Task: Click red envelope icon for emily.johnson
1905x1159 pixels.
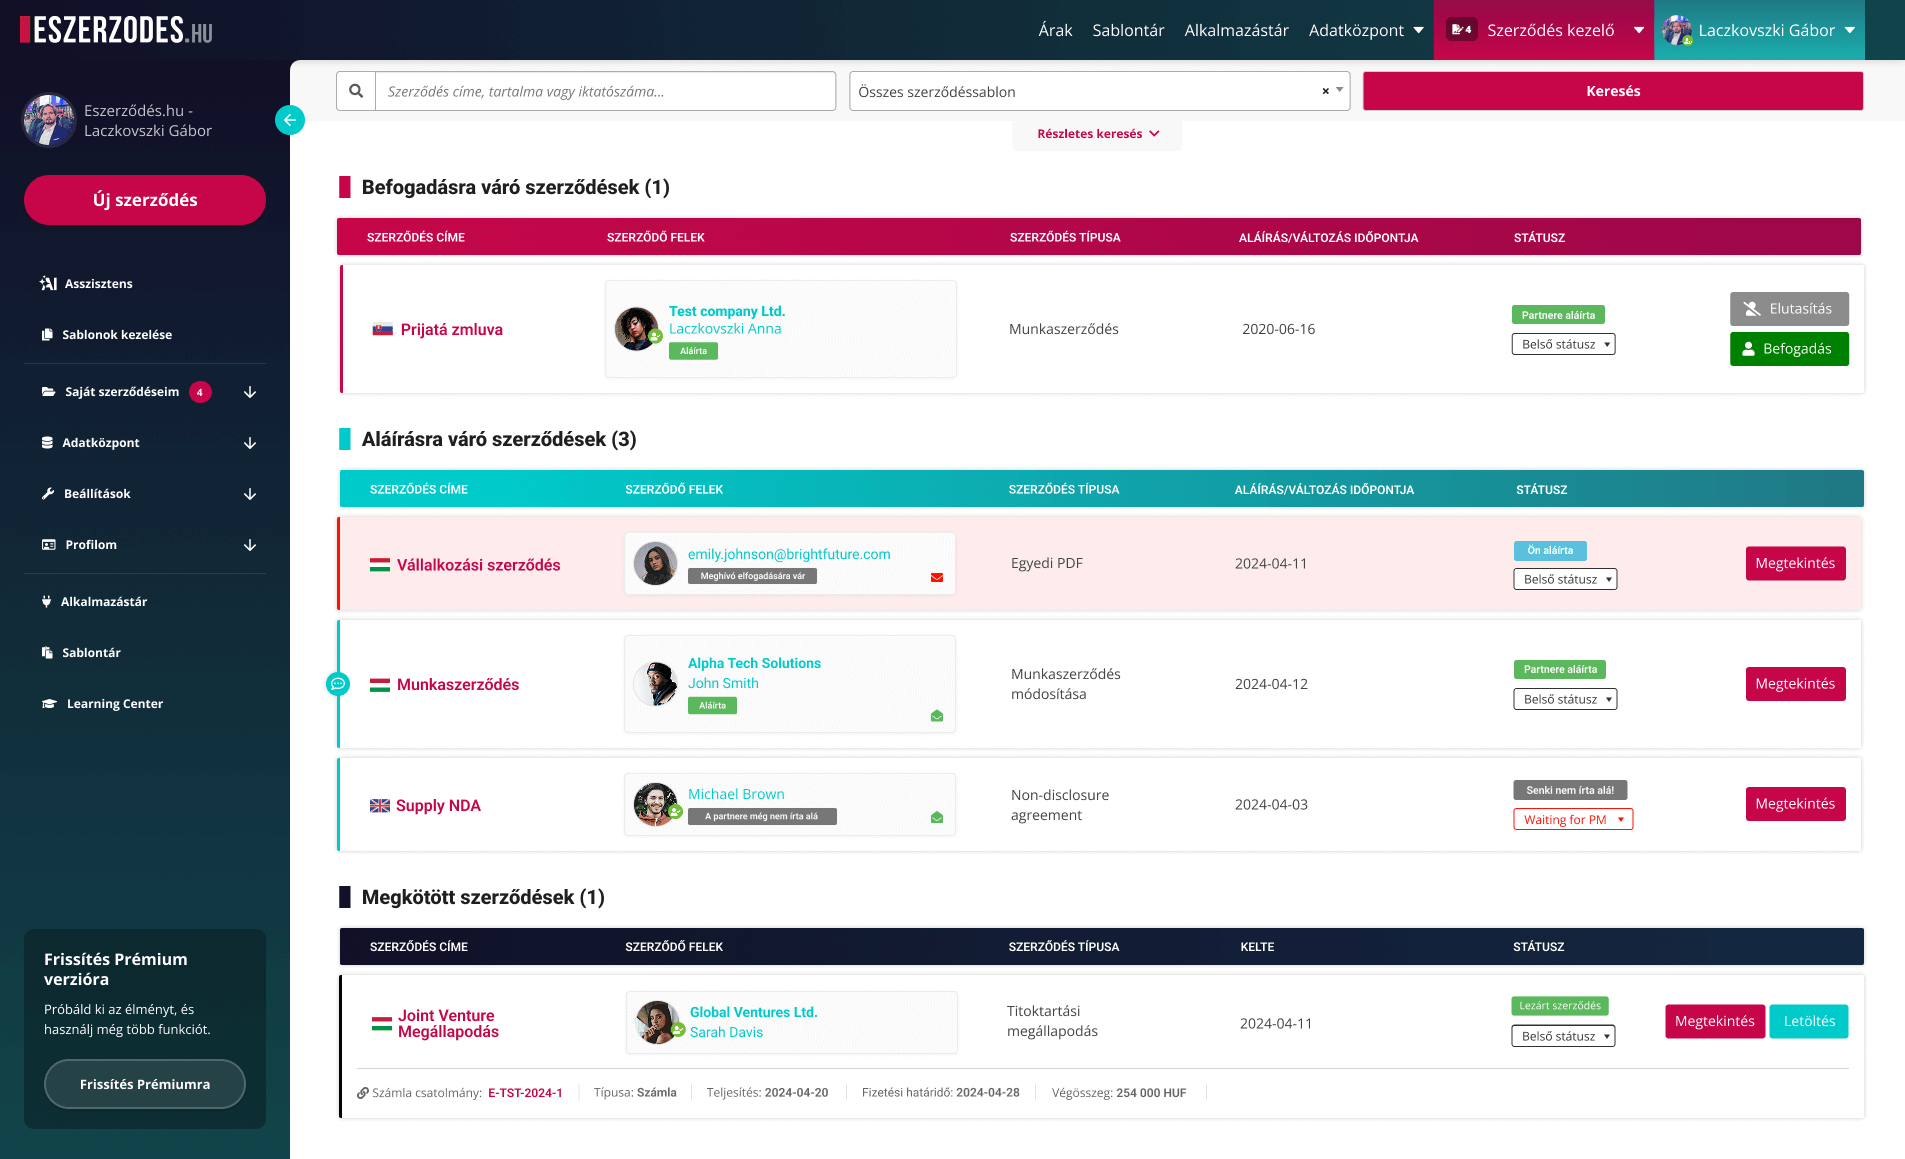Action: [x=937, y=577]
